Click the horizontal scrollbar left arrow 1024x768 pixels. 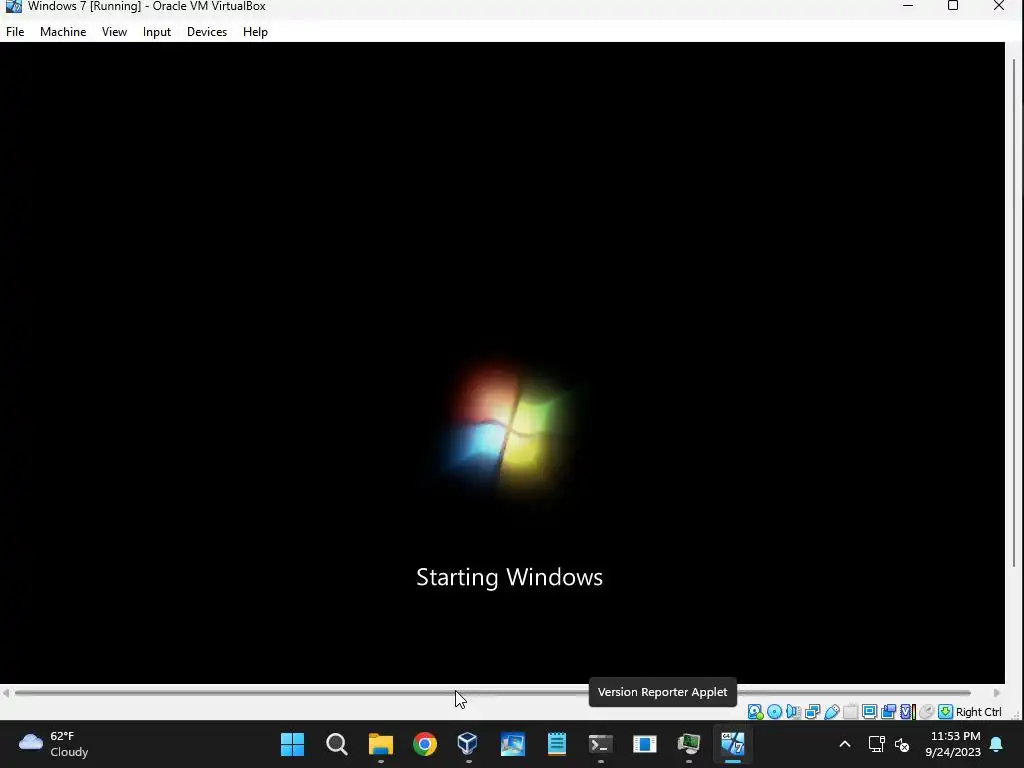[6, 692]
